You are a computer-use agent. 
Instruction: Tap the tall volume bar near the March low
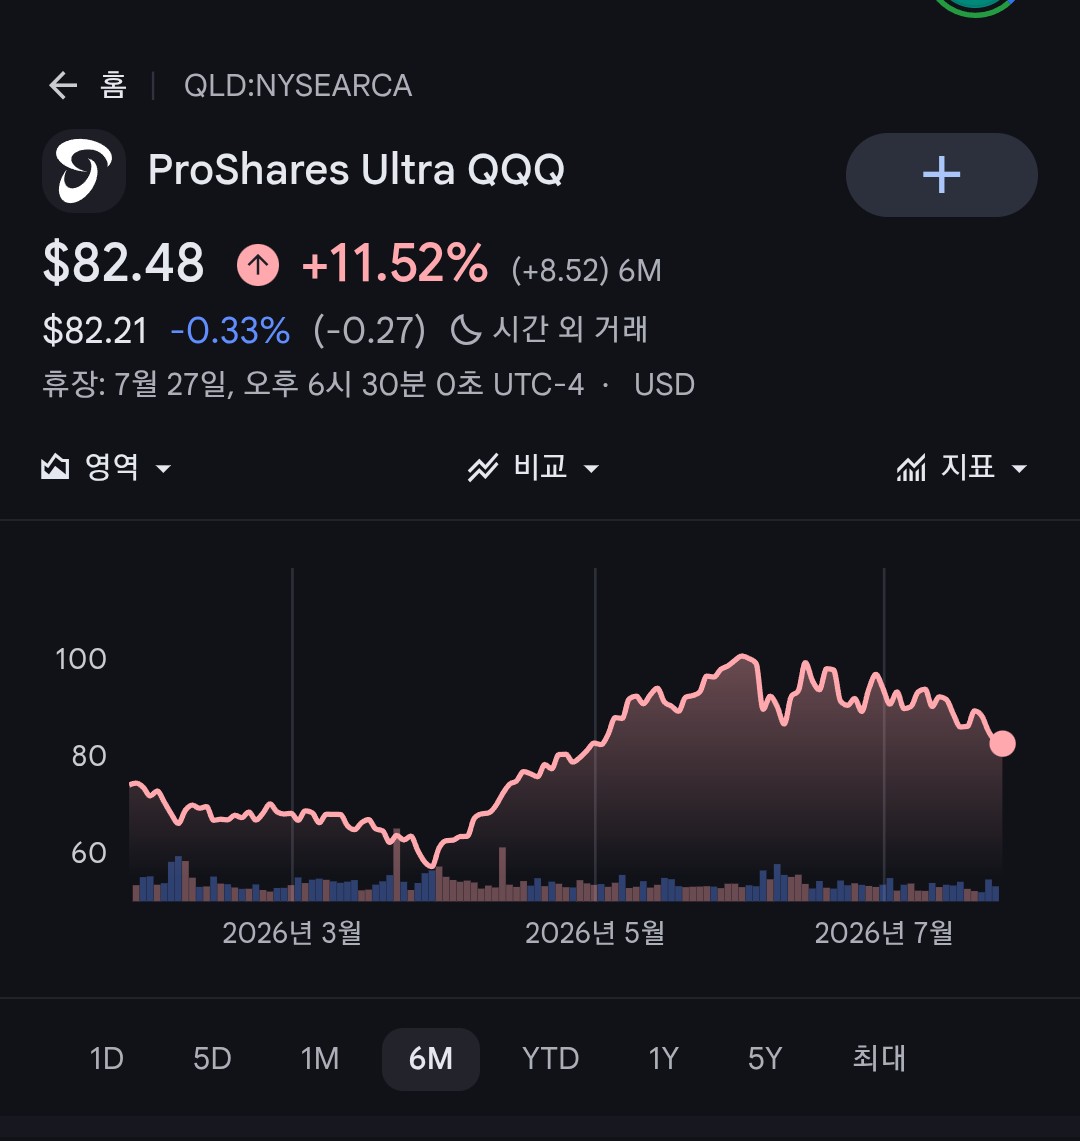tap(397, 864)
